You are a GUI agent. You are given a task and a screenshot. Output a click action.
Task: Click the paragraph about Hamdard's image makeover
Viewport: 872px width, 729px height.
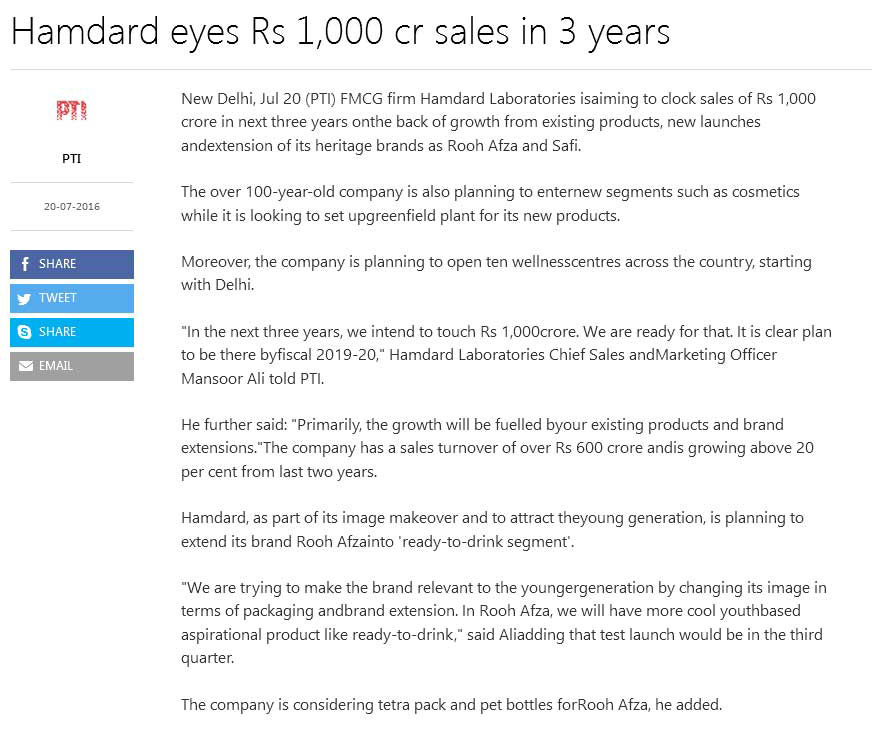pos(492,529)
